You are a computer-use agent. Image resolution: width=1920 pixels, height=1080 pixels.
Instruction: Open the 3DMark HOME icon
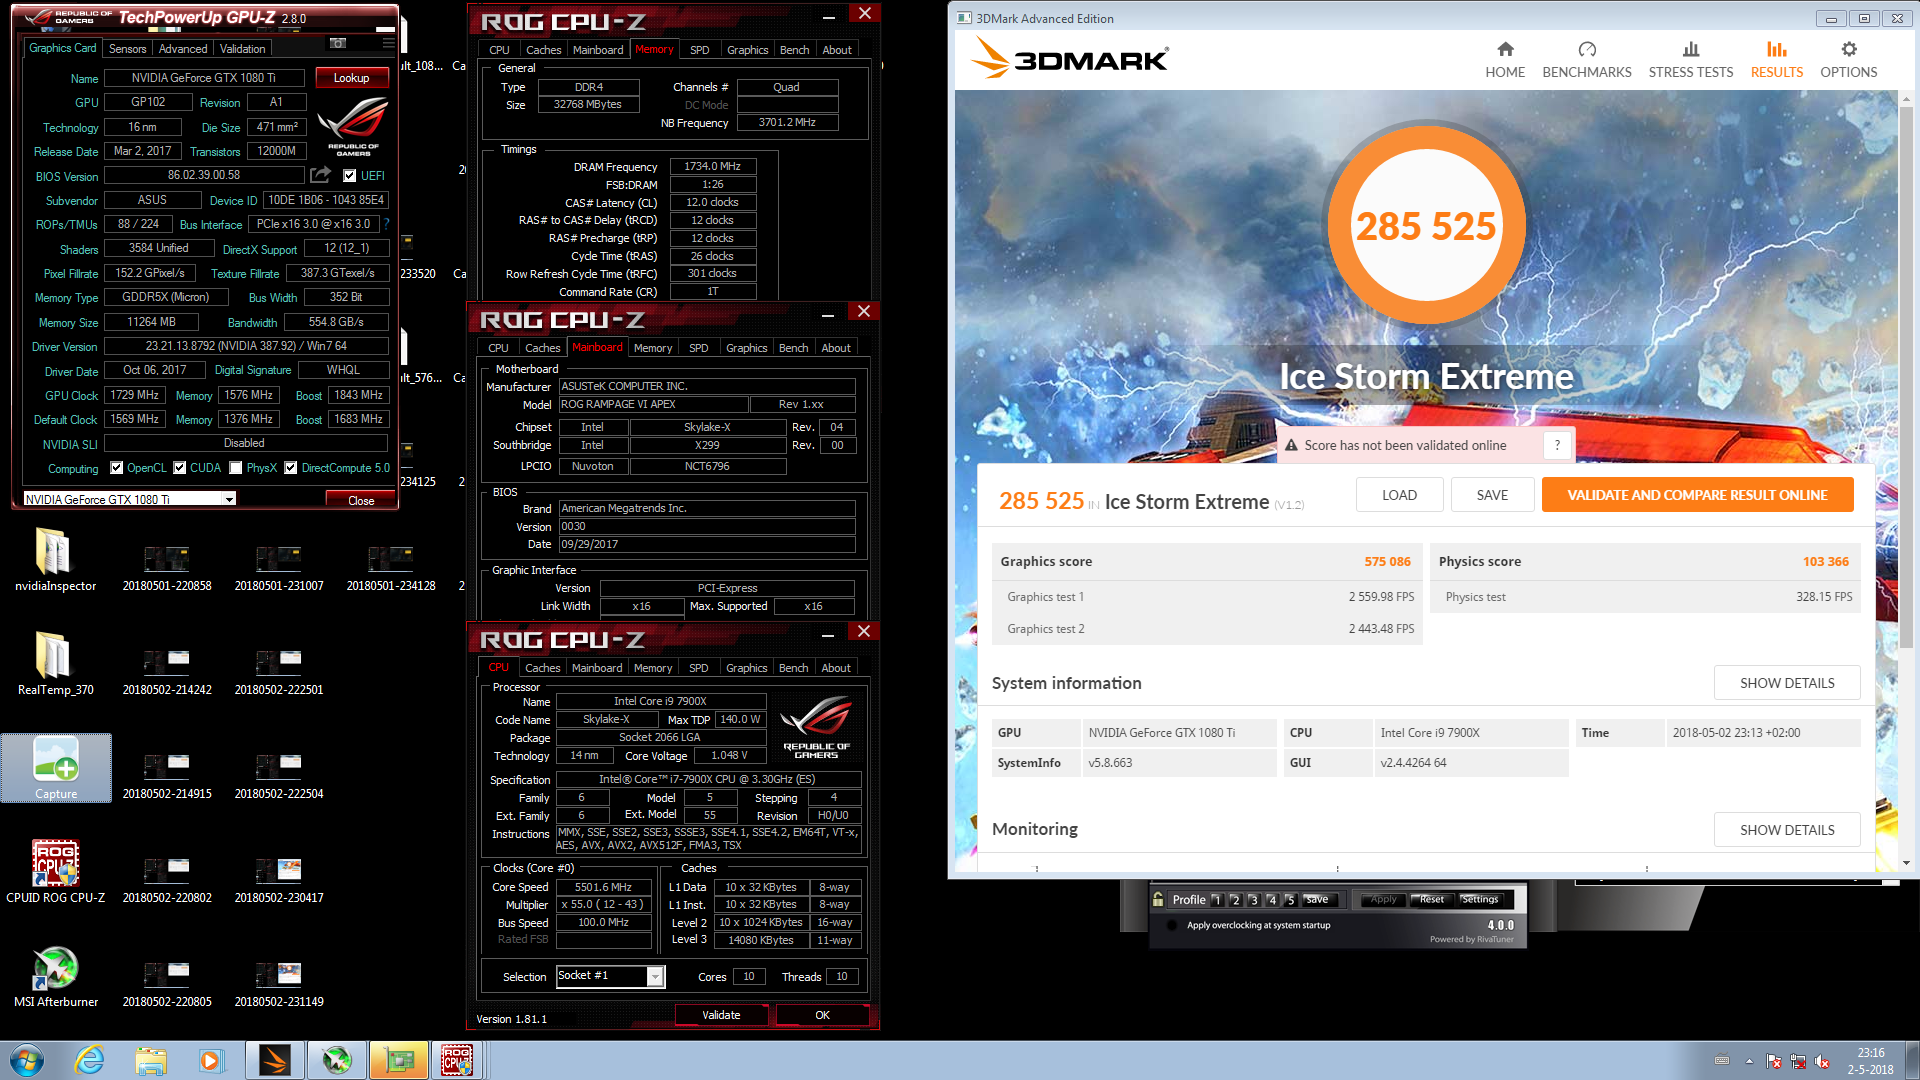point(1505,49)
